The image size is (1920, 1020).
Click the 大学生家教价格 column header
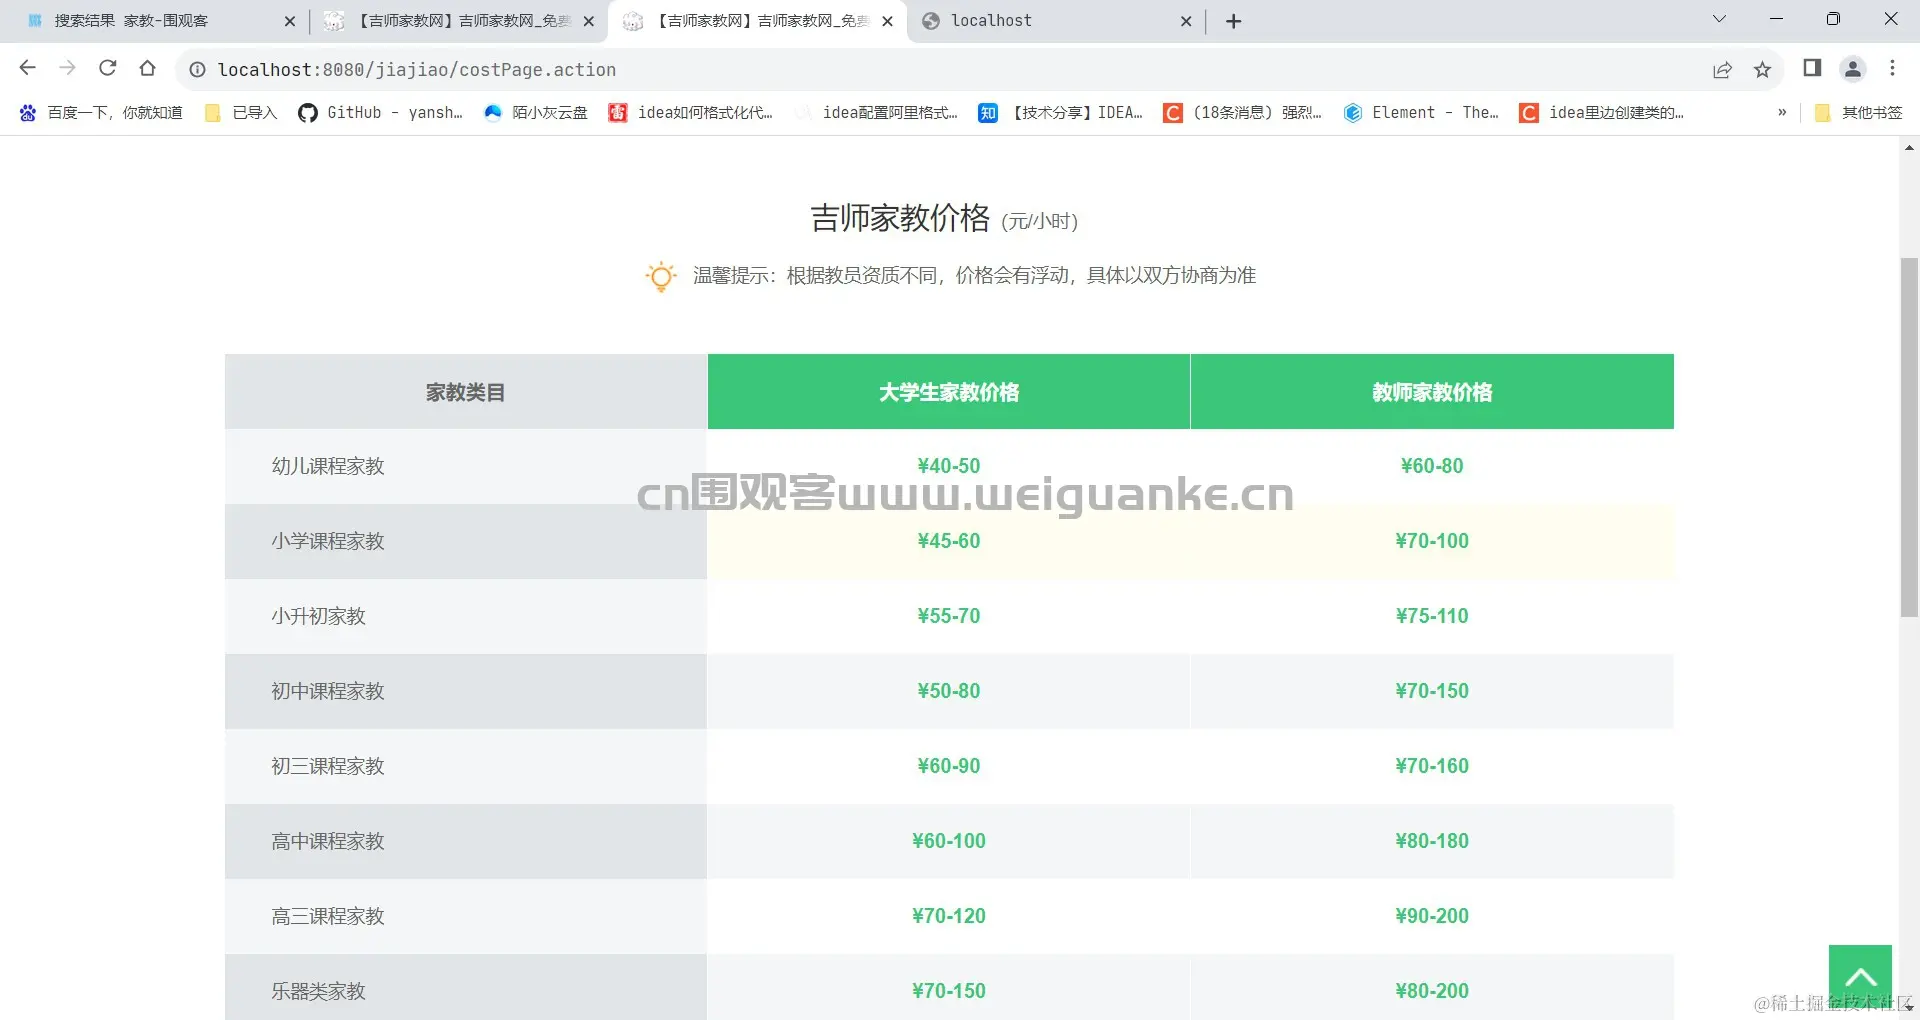tap(949, 392)
